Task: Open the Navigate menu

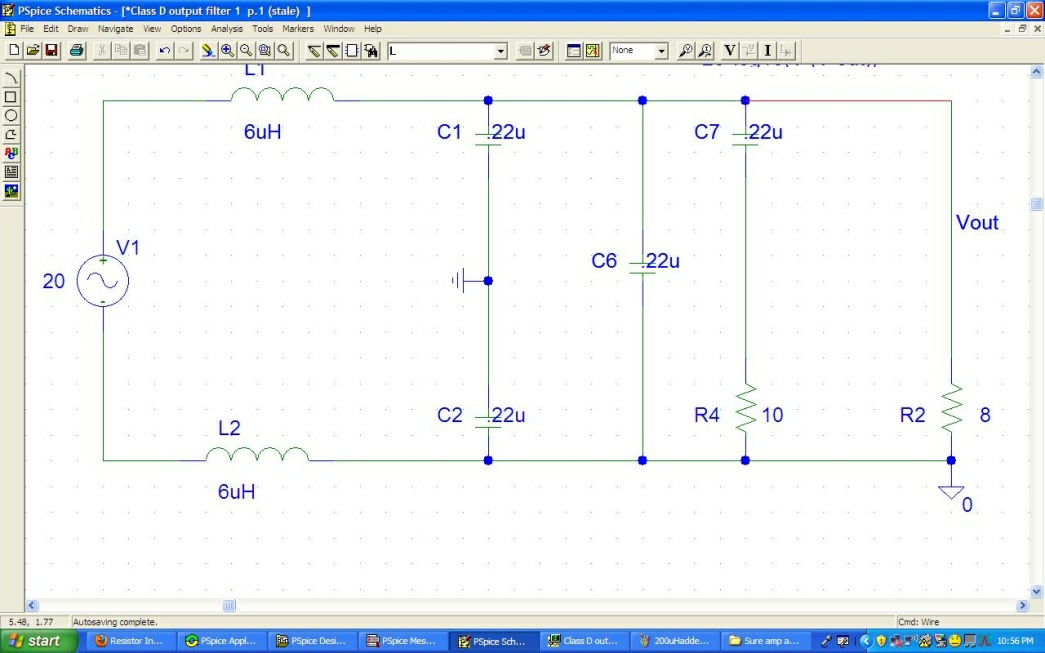Action: coord(115,29)
